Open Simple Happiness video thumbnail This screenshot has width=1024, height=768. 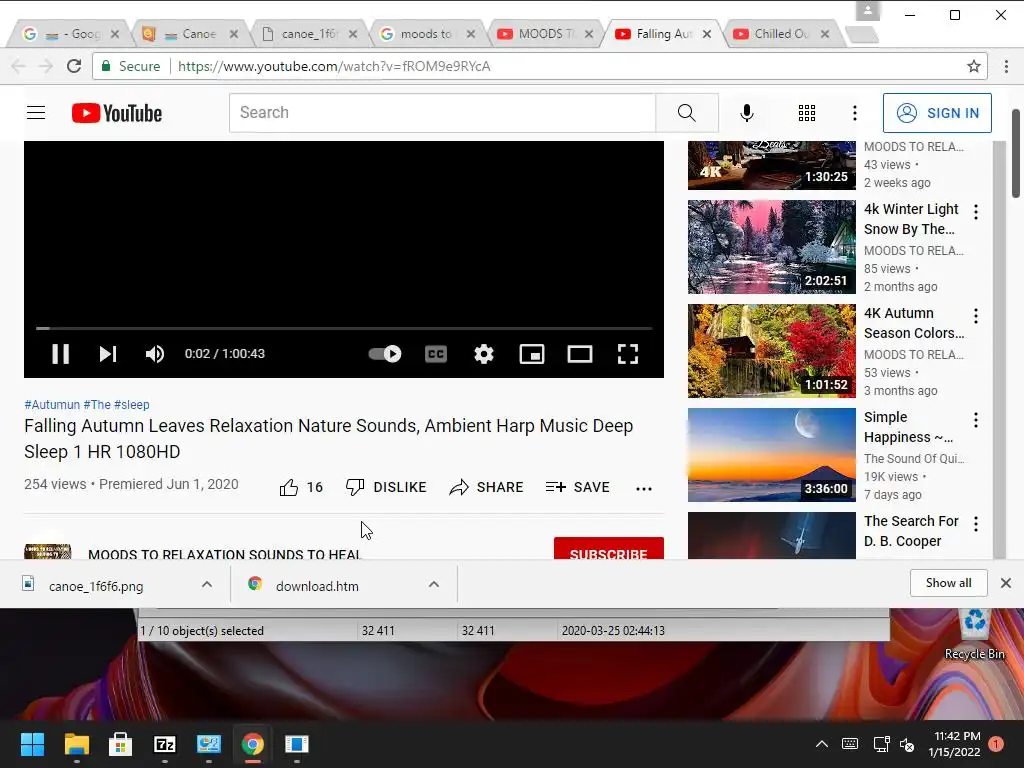[x=771, y=455]
